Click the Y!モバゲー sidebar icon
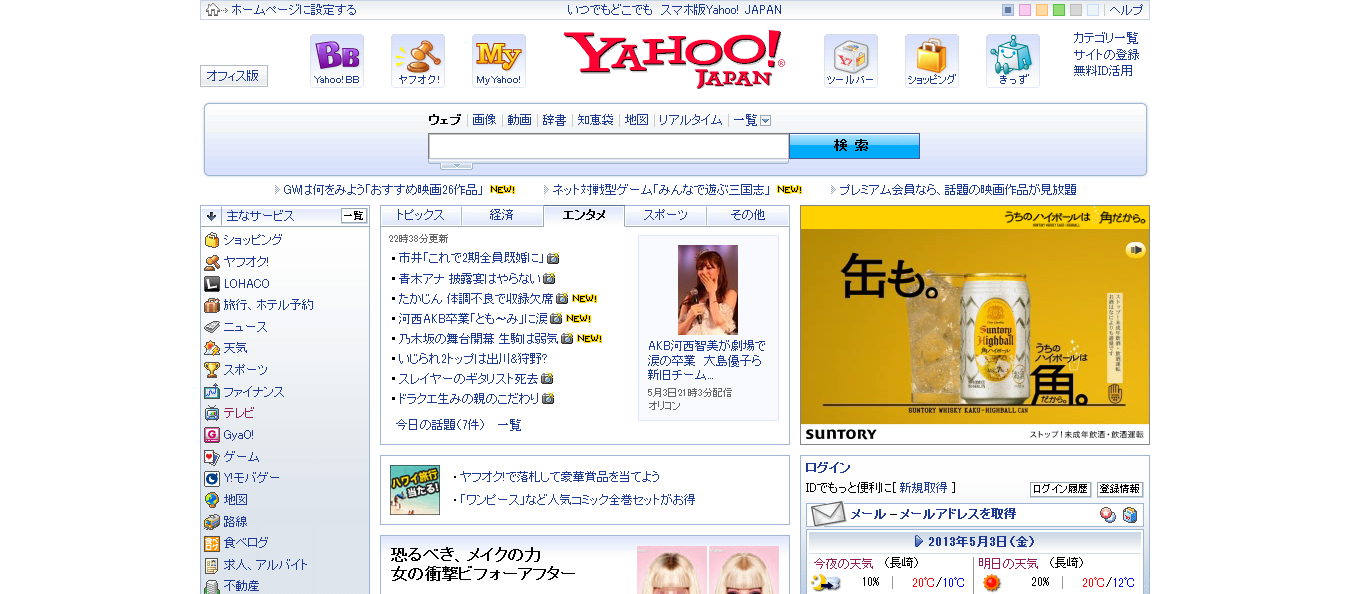 click(x=212, y=478)
